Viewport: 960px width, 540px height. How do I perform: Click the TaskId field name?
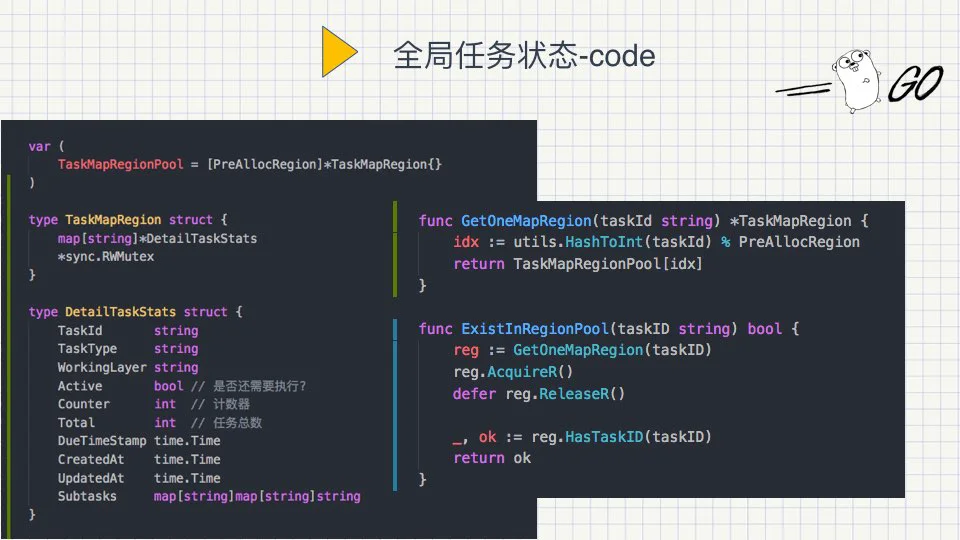(80, 331)
